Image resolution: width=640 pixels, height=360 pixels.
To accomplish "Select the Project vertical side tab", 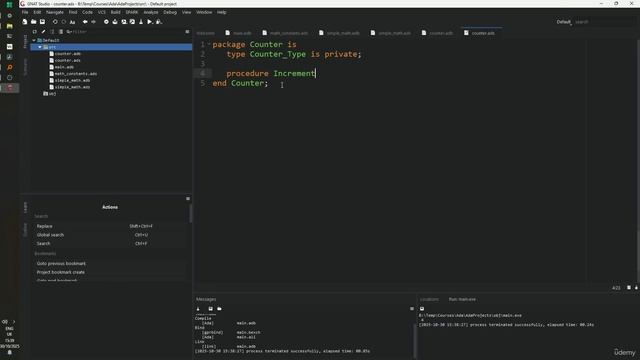I will click(25, 41).
